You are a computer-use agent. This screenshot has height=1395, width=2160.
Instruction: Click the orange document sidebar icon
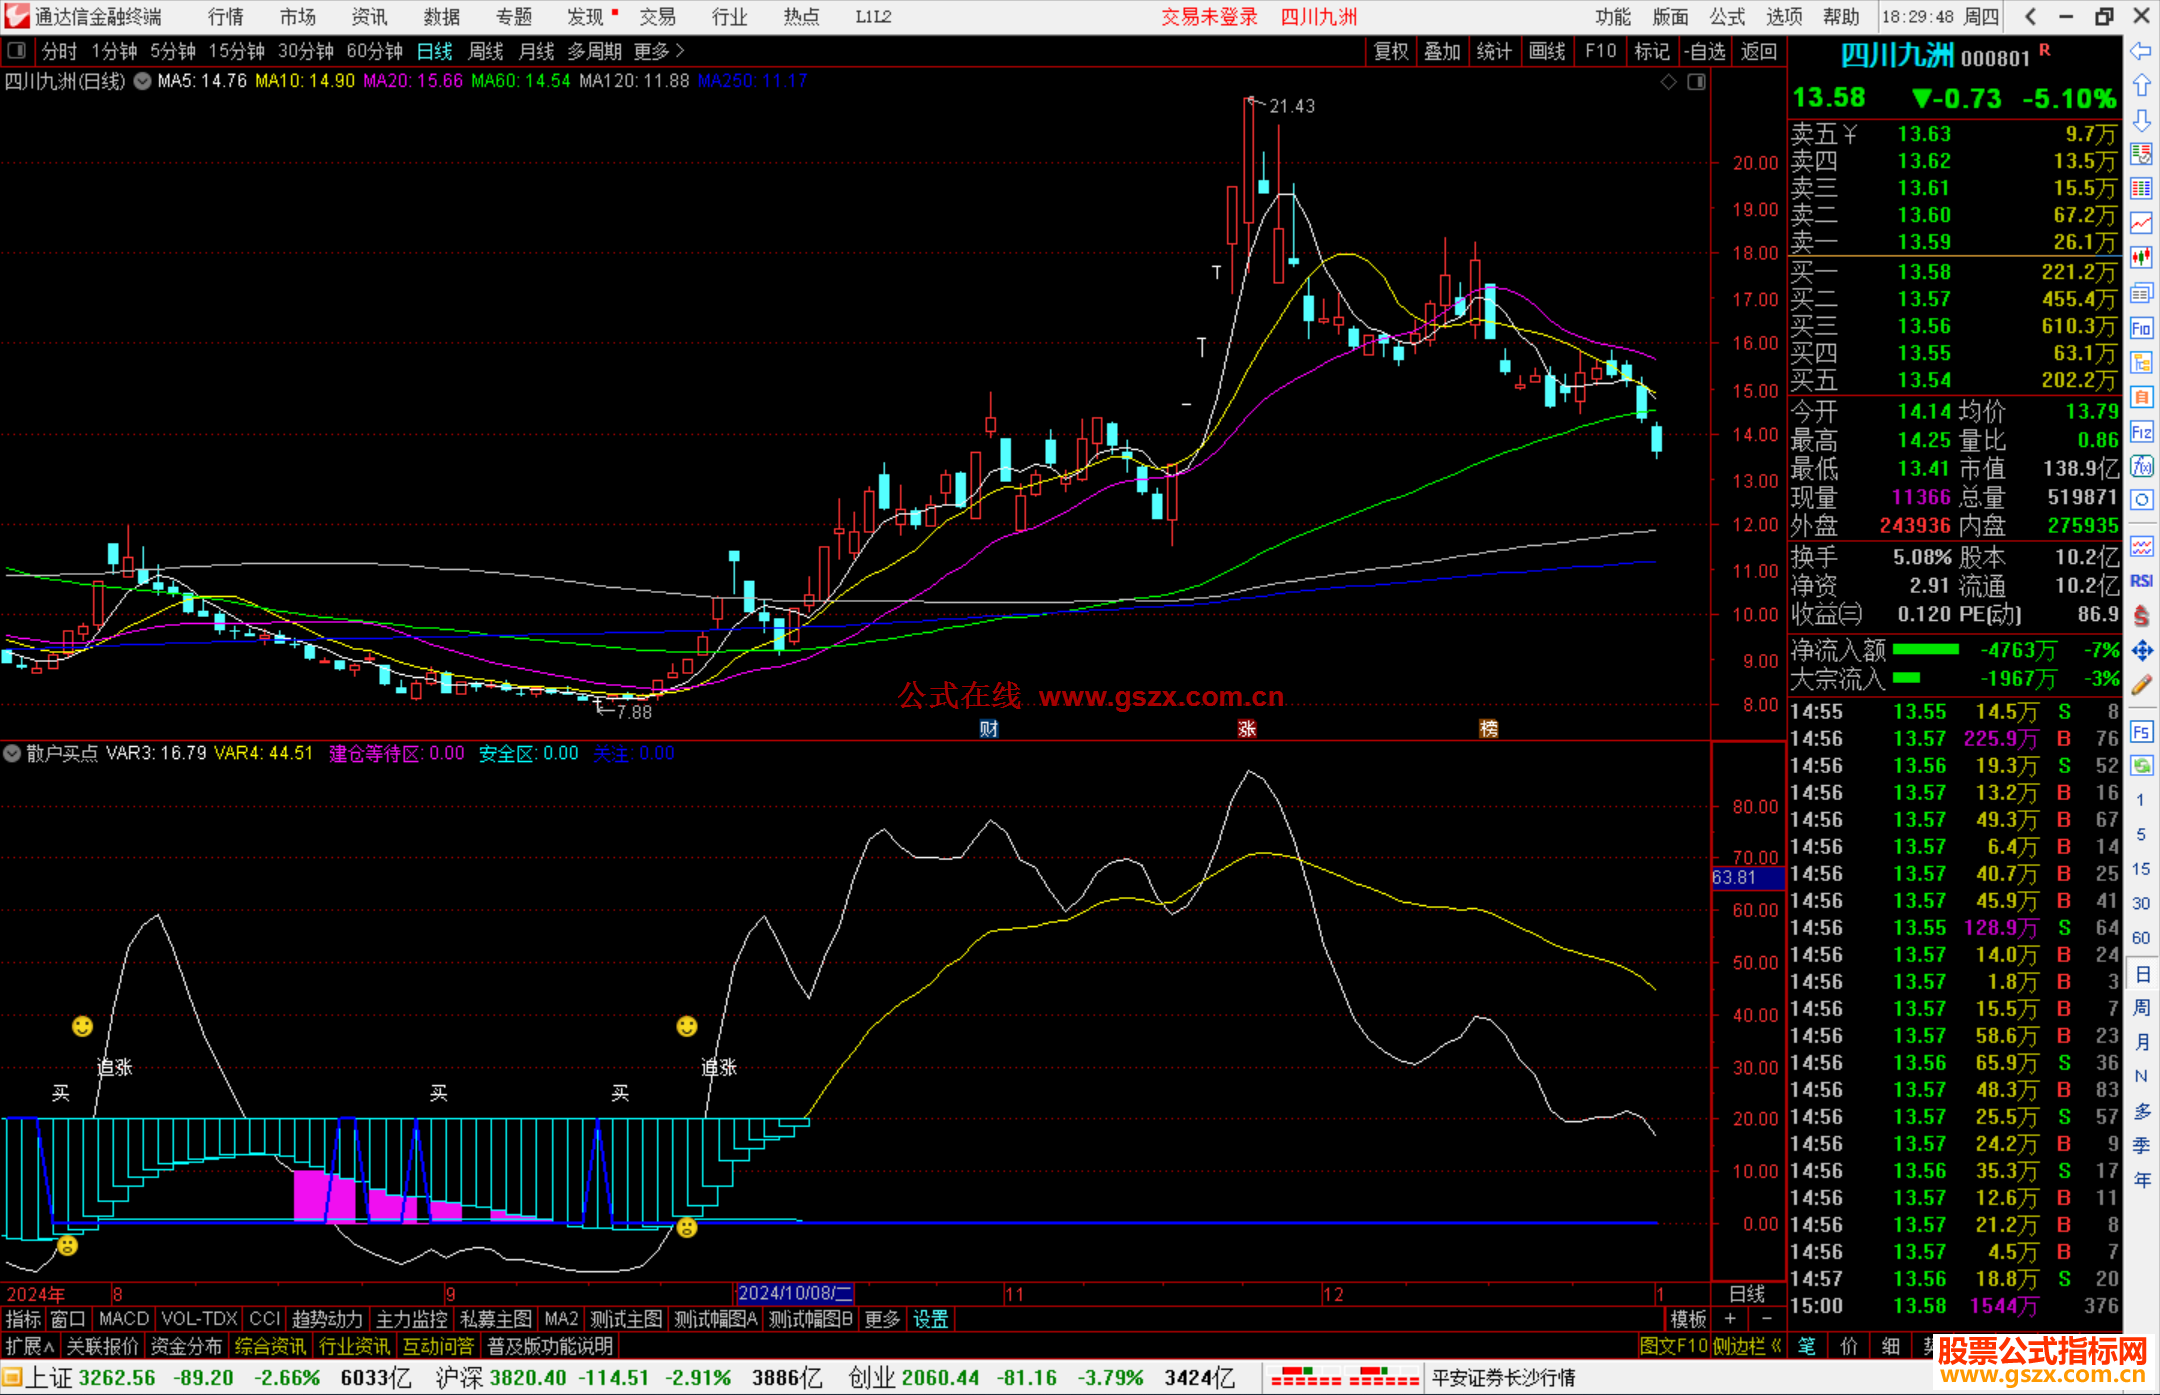2141,397
